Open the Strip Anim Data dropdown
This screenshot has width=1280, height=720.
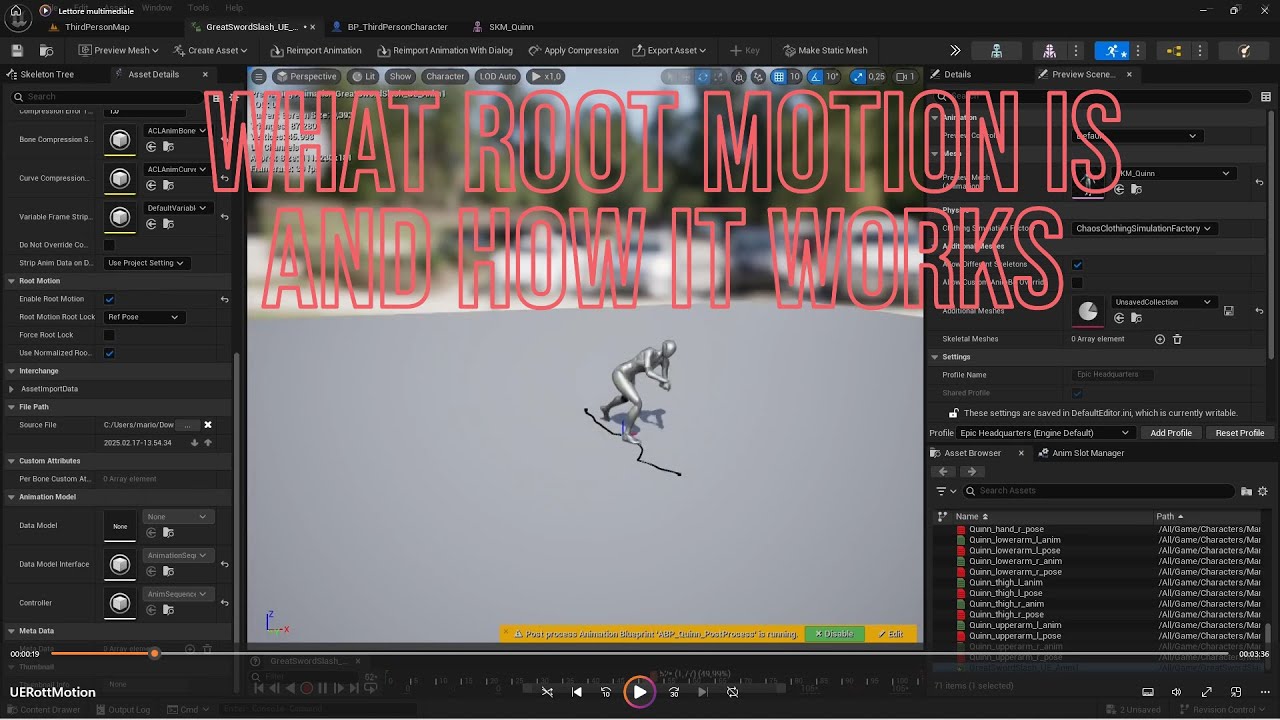(x=145, y=263)
